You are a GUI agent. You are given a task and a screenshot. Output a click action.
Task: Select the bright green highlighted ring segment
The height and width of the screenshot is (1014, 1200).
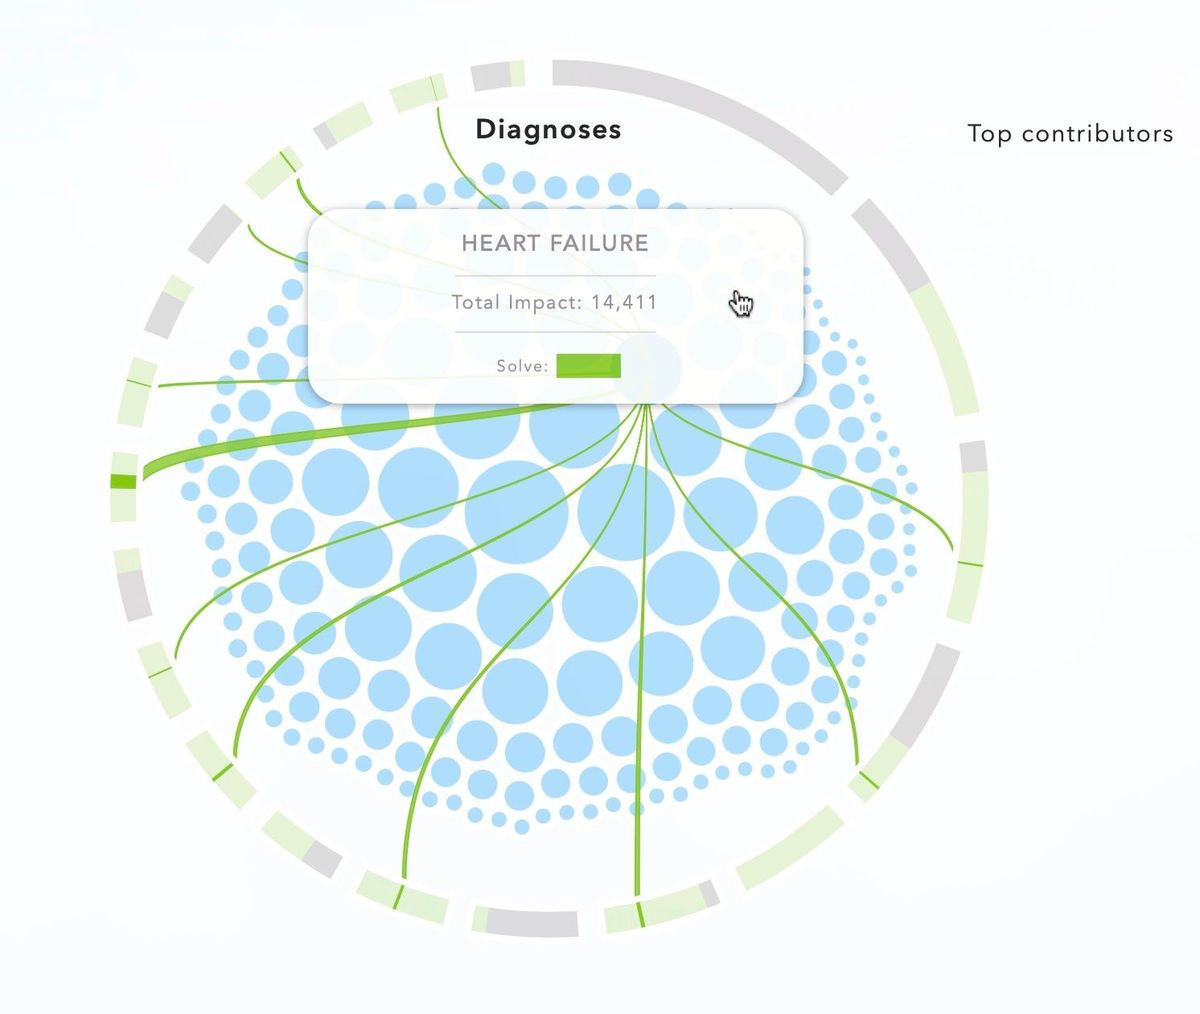pyautogui.click(x=123, y=482)
